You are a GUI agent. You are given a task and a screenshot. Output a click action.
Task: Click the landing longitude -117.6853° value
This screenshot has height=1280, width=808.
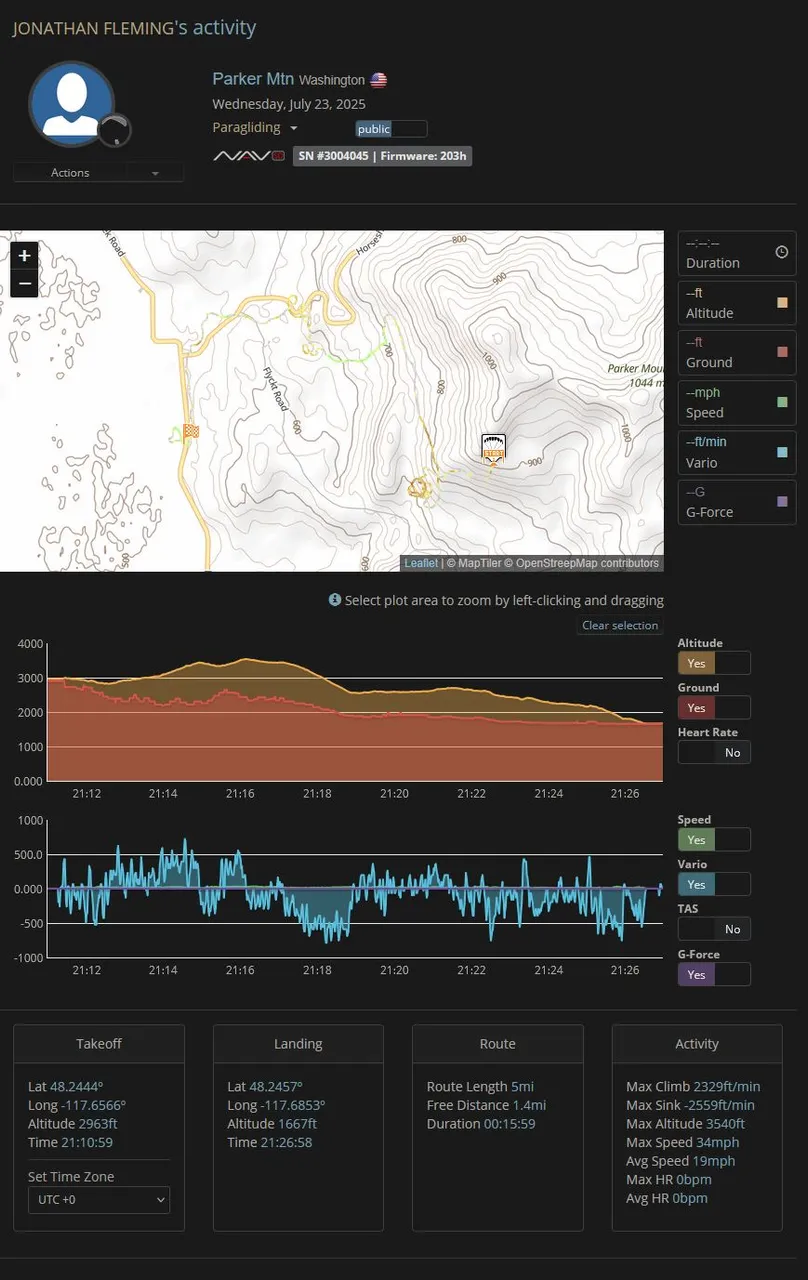coord(293,1105)
